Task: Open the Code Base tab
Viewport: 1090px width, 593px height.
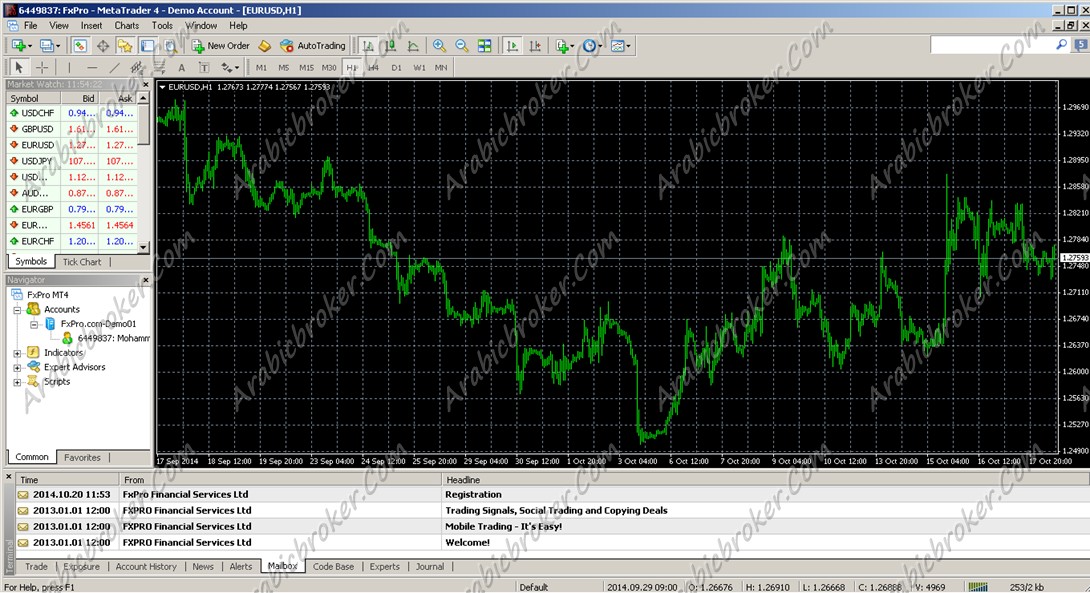Action: 333,567
